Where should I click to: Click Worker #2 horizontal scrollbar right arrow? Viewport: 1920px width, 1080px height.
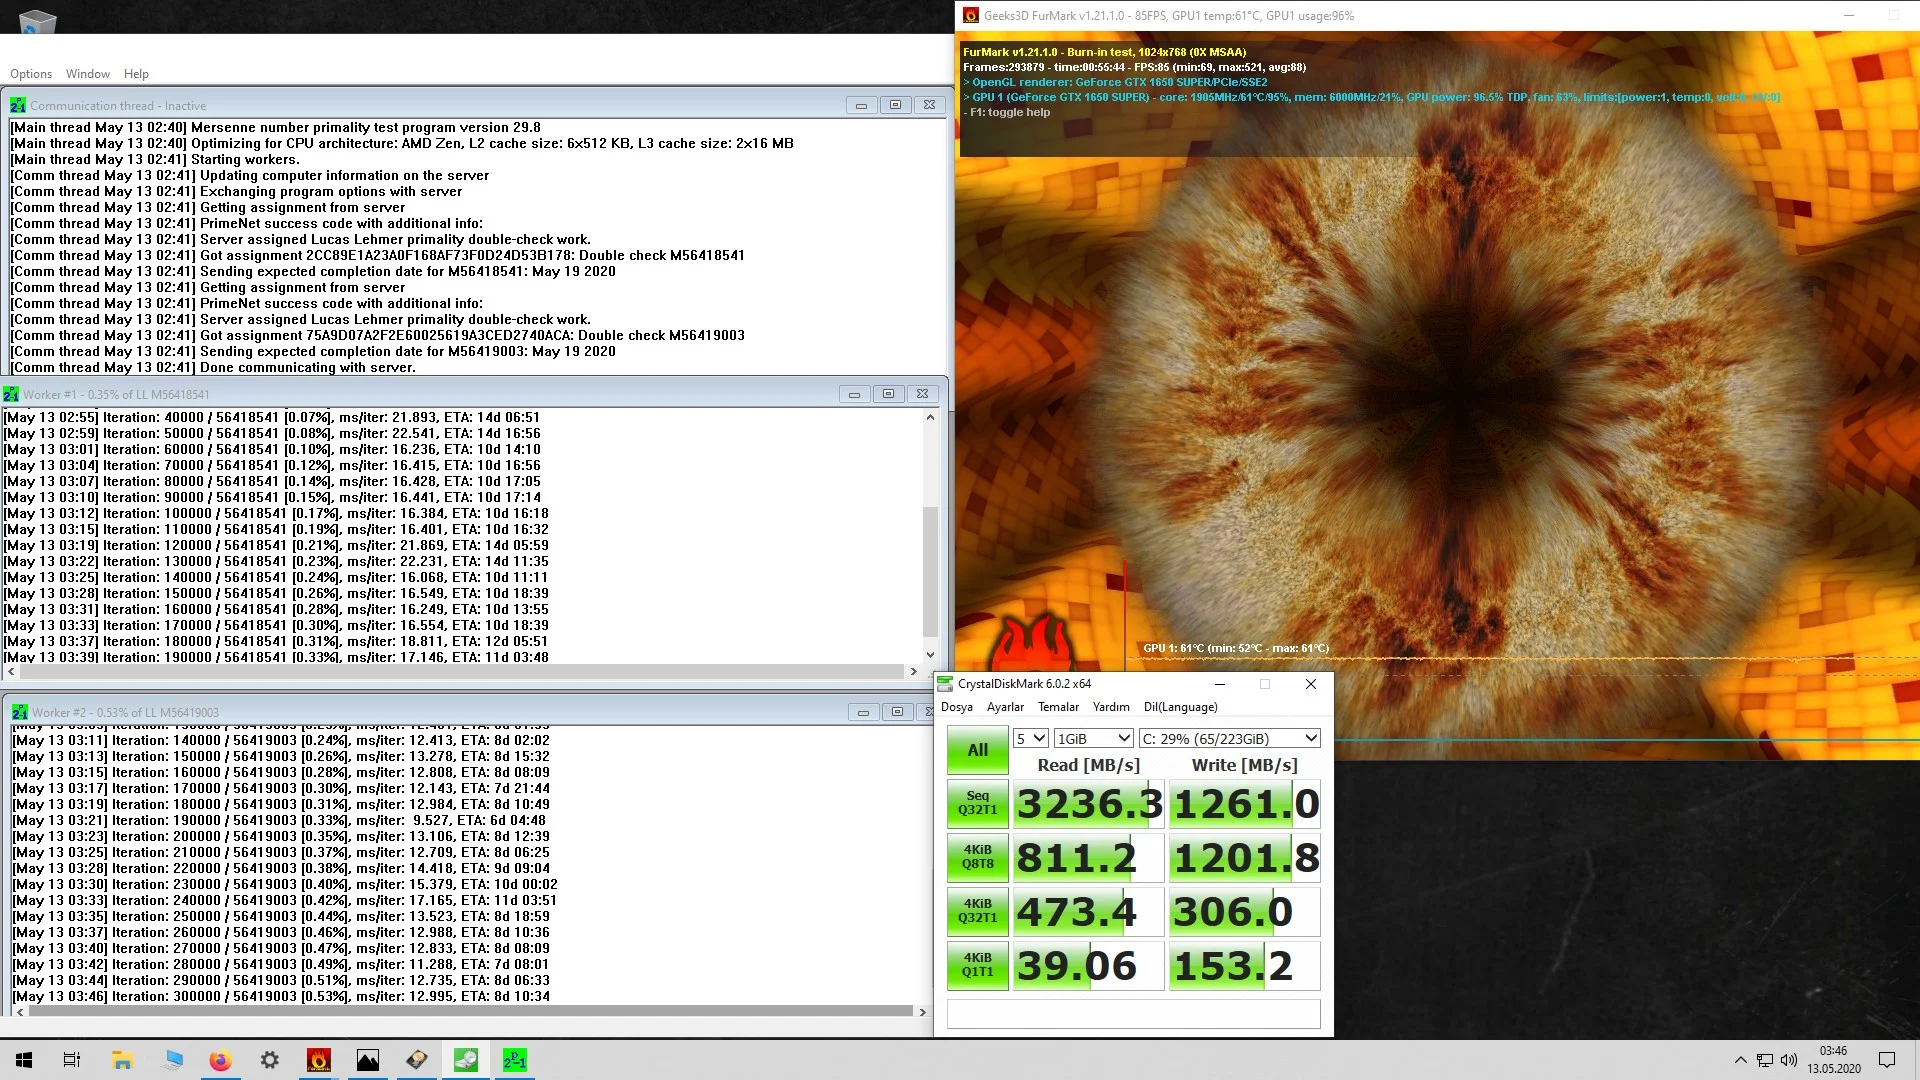click(x=922, y=1012)
